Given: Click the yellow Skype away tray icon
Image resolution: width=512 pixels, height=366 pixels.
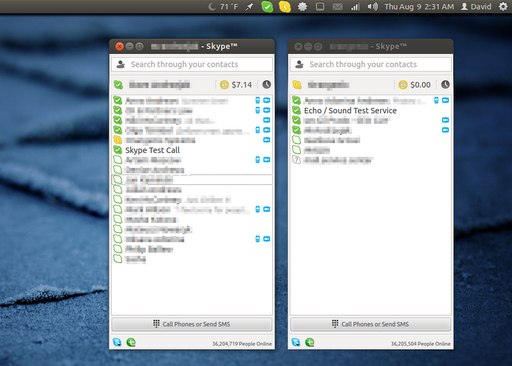Looking at the screenshot, I should click(284, 7).
